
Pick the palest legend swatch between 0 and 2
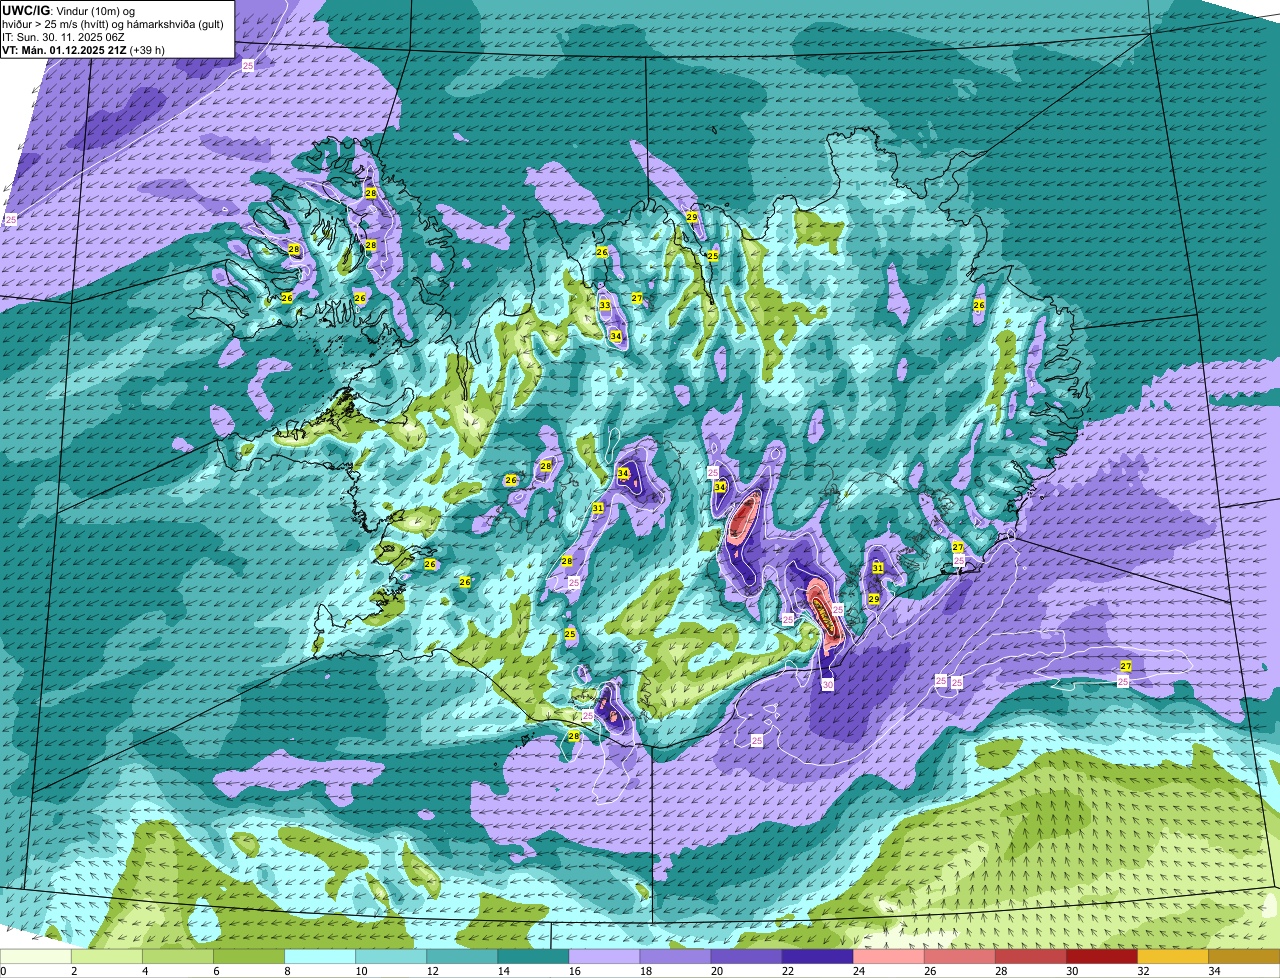(36, 956)
